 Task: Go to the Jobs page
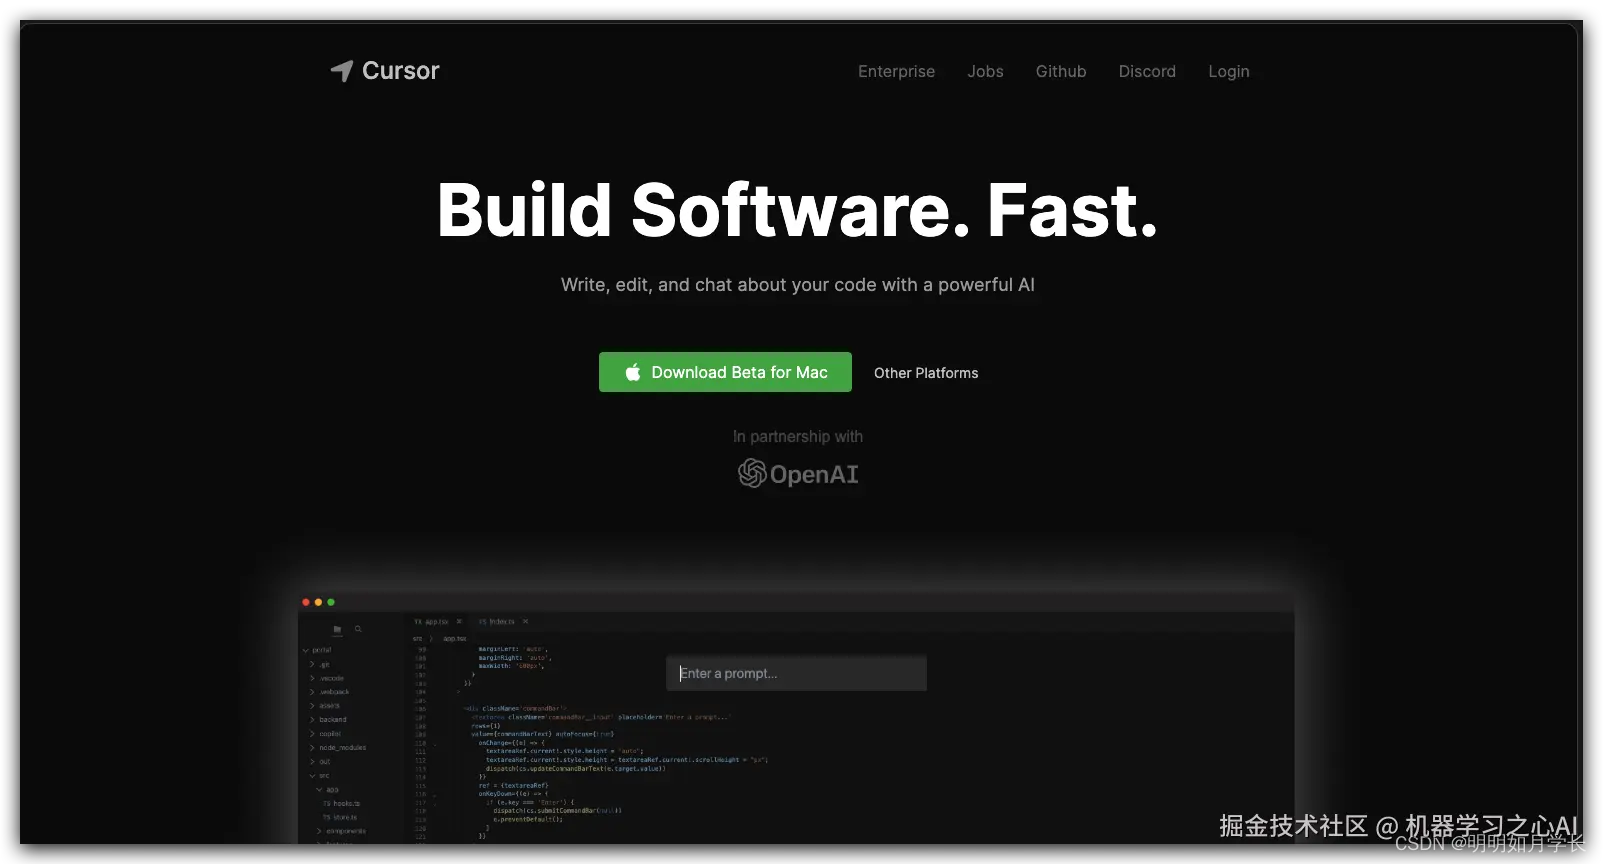click(x=985, y=72)
